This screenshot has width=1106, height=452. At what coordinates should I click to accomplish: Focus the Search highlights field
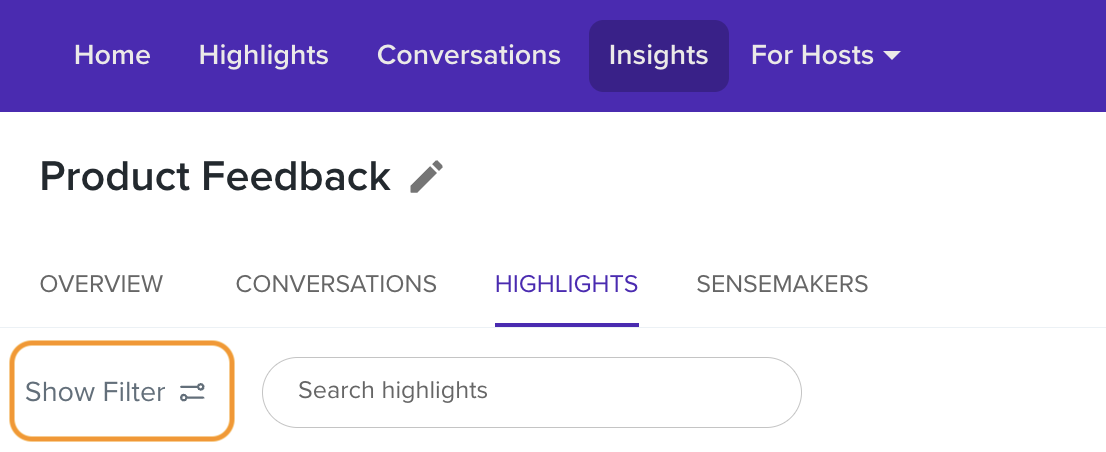pos(531,391)
